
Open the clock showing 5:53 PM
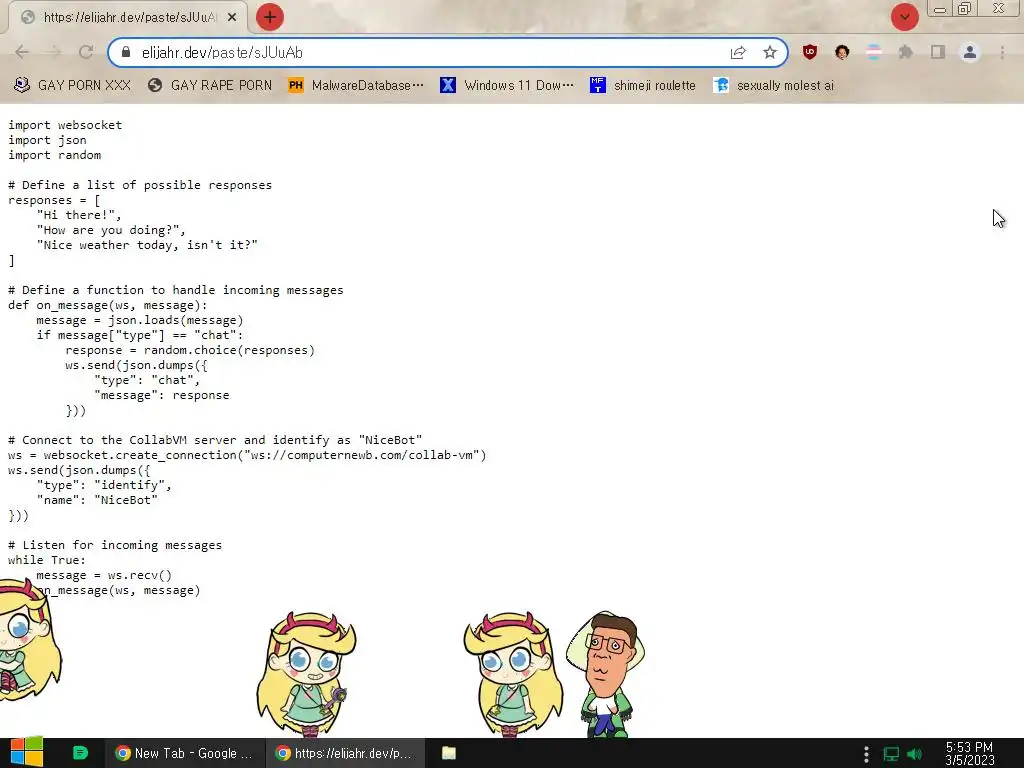coord(969,753)
